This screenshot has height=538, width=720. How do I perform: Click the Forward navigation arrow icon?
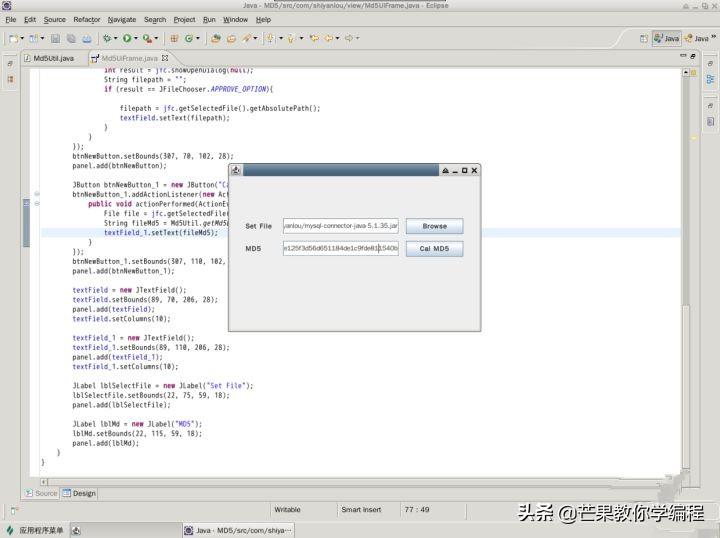(349, 39)
